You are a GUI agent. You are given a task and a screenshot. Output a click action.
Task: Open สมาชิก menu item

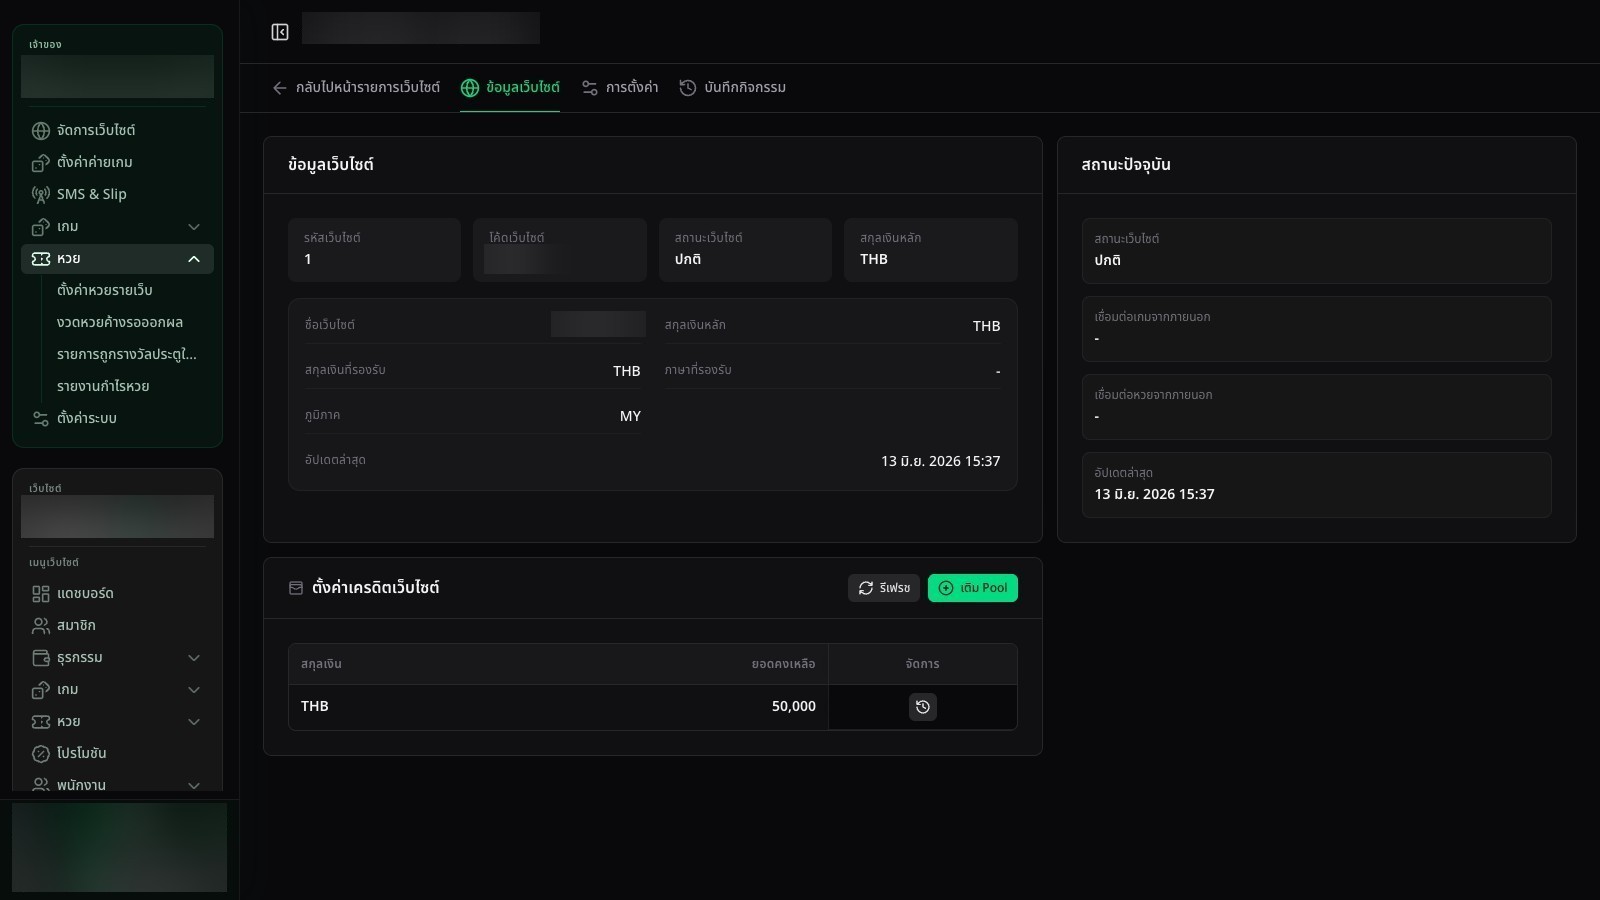[117, 626]
